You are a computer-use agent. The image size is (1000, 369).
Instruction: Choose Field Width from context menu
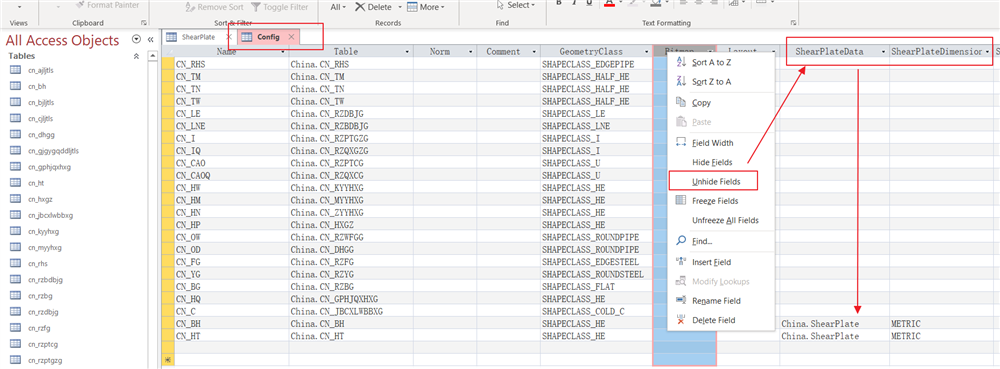721,143
